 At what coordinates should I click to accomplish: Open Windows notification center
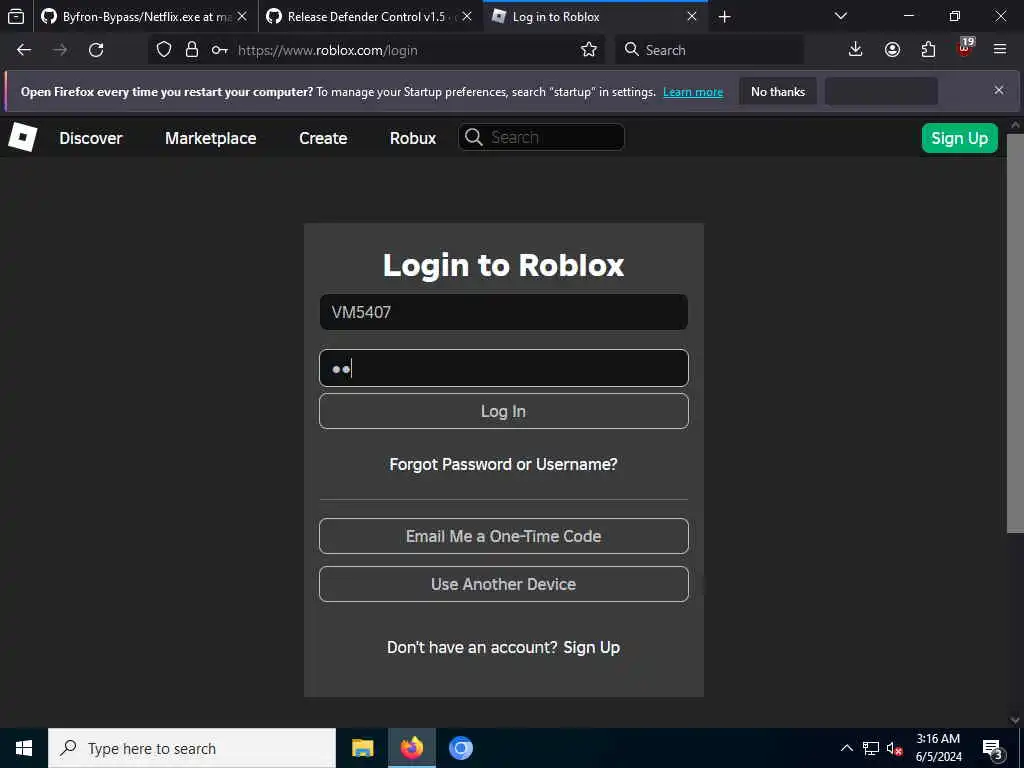coord(993,750)
